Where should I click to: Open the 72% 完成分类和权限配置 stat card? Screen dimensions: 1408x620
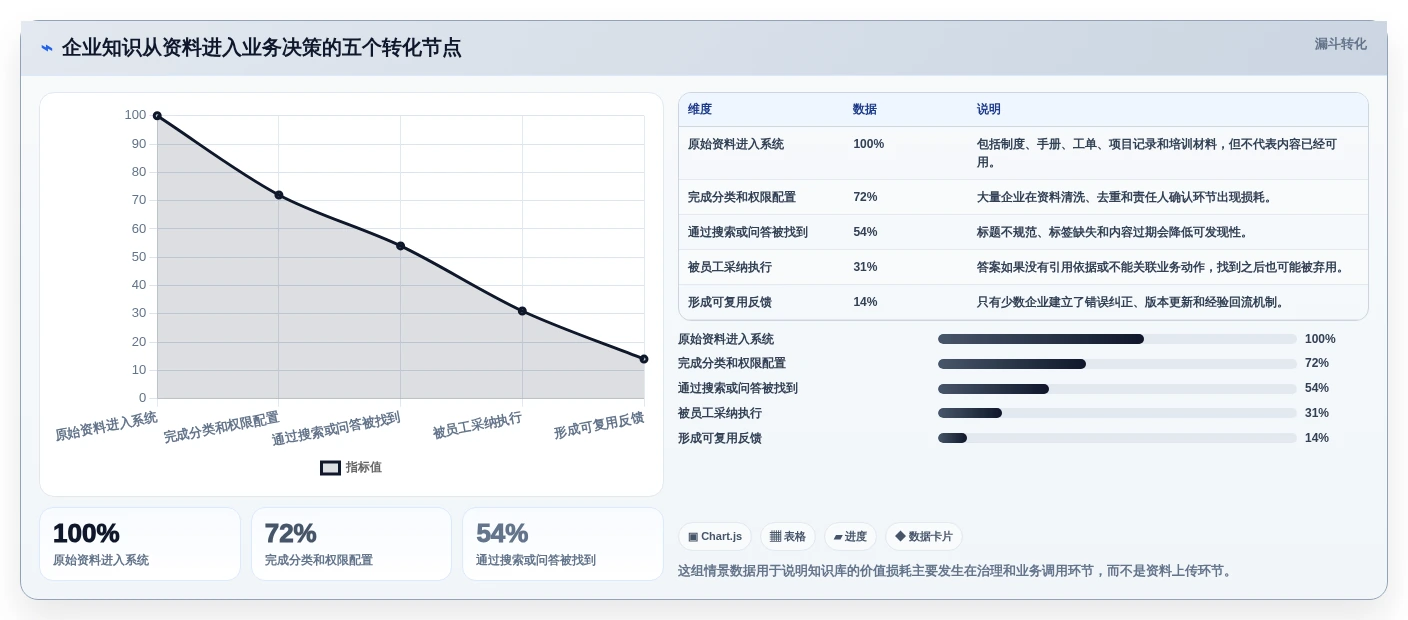pos(351,544)
